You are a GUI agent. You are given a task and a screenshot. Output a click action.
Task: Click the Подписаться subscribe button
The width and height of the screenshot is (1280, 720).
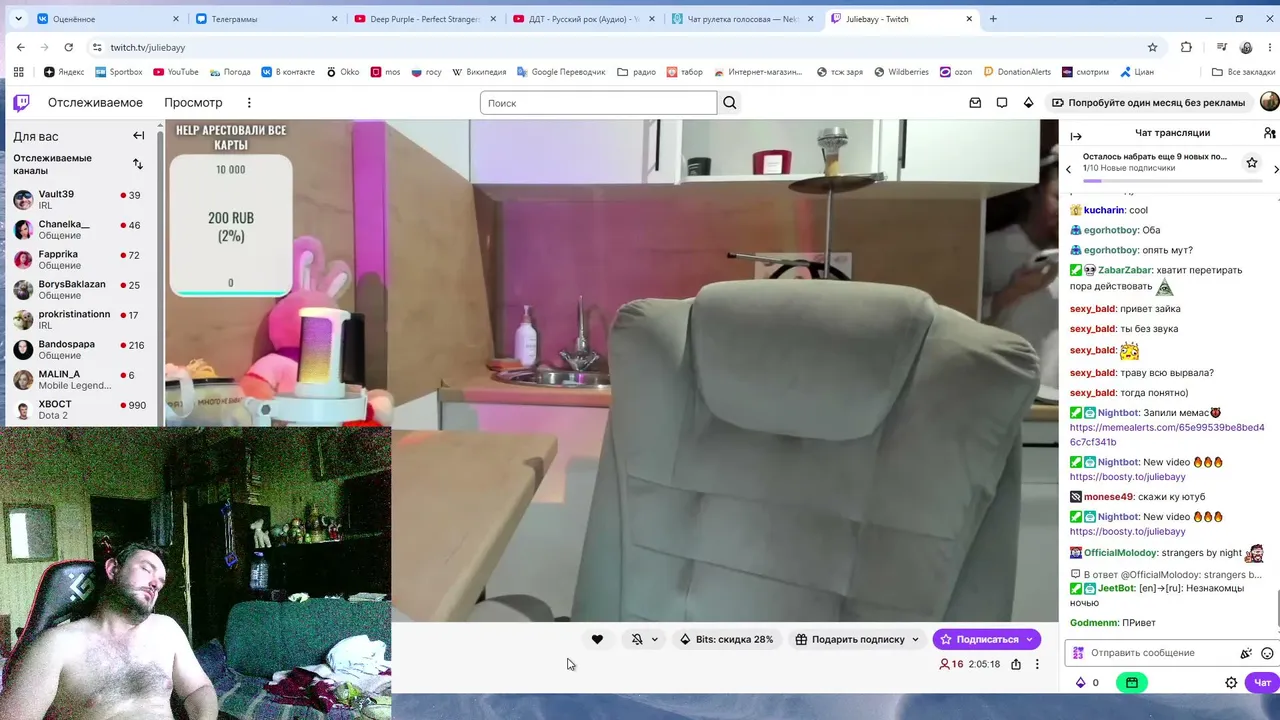pos(987,639)
